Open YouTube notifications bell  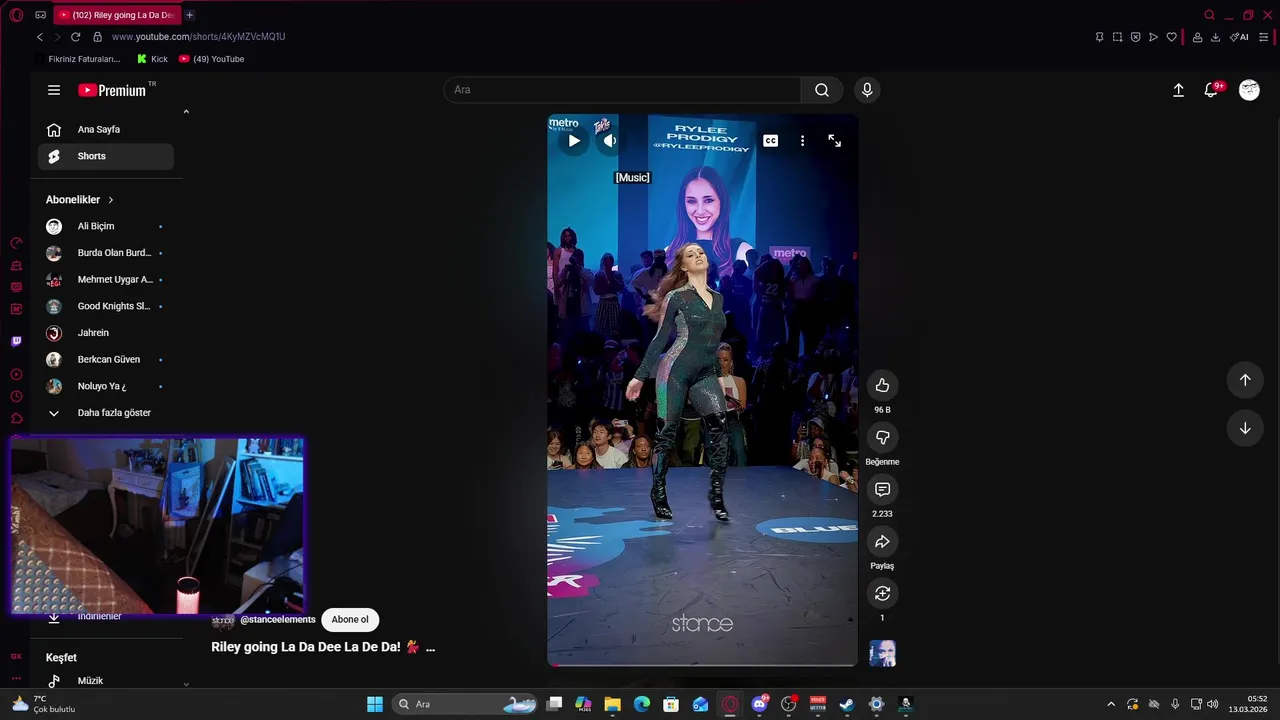[x=1211, y=90]
